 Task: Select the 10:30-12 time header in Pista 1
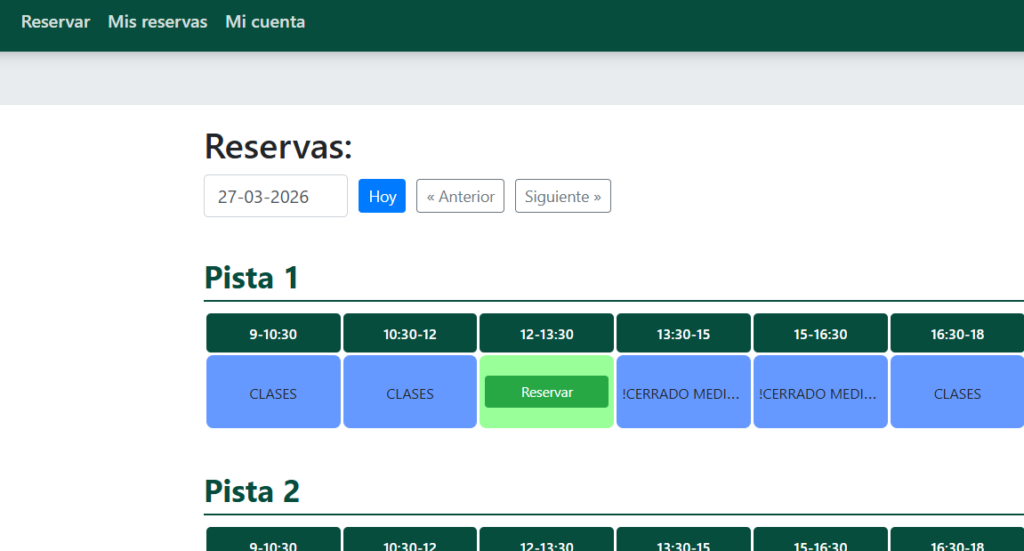[410, 334]
